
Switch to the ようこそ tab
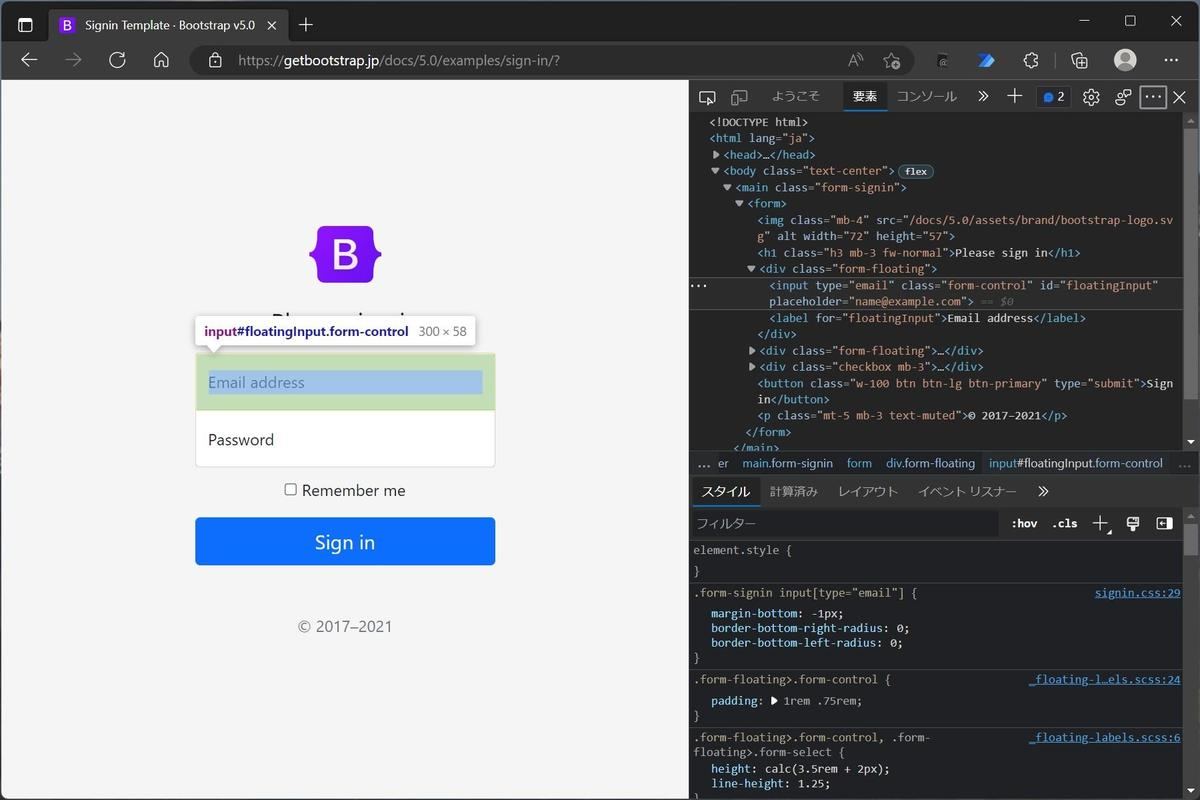pyautogui.click(x=795, y=96)
